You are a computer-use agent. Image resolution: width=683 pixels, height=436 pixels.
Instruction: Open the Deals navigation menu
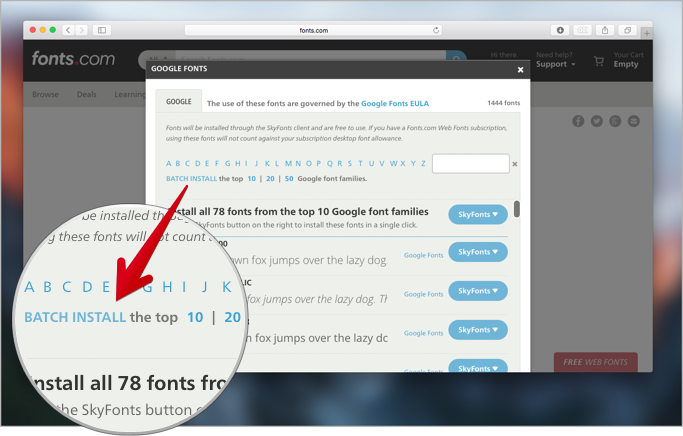[87, 94]
